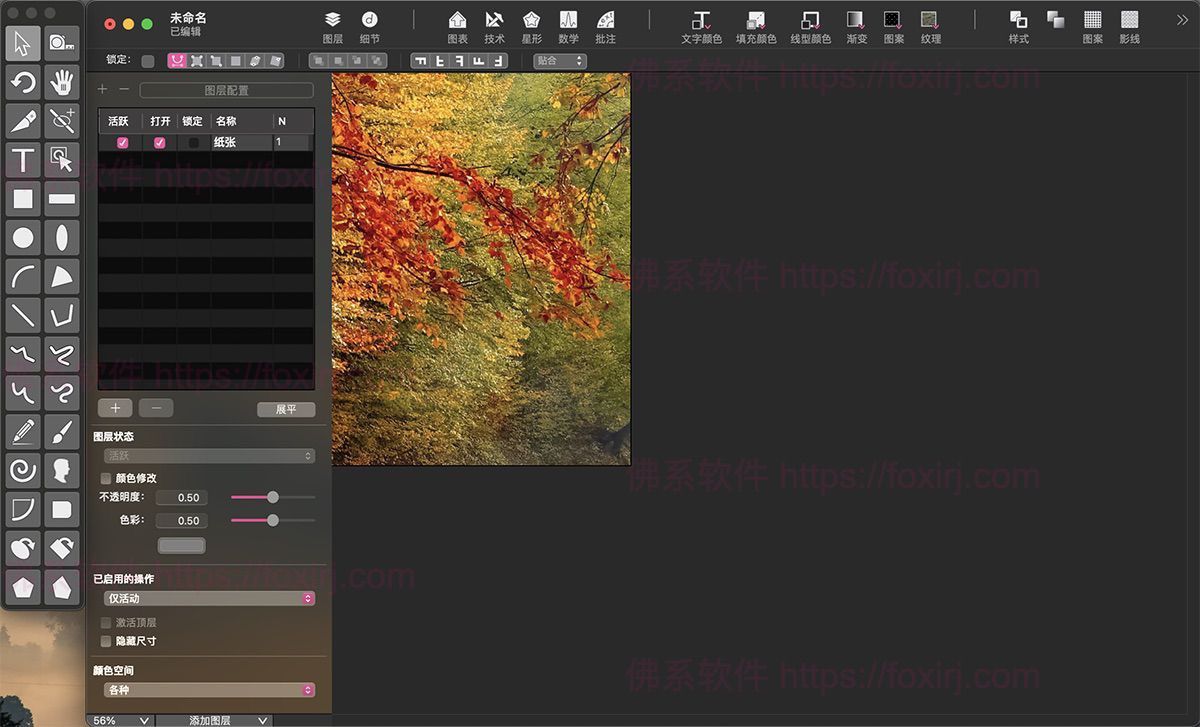Open the 仅活动 dropdown

tap(209, 599)
